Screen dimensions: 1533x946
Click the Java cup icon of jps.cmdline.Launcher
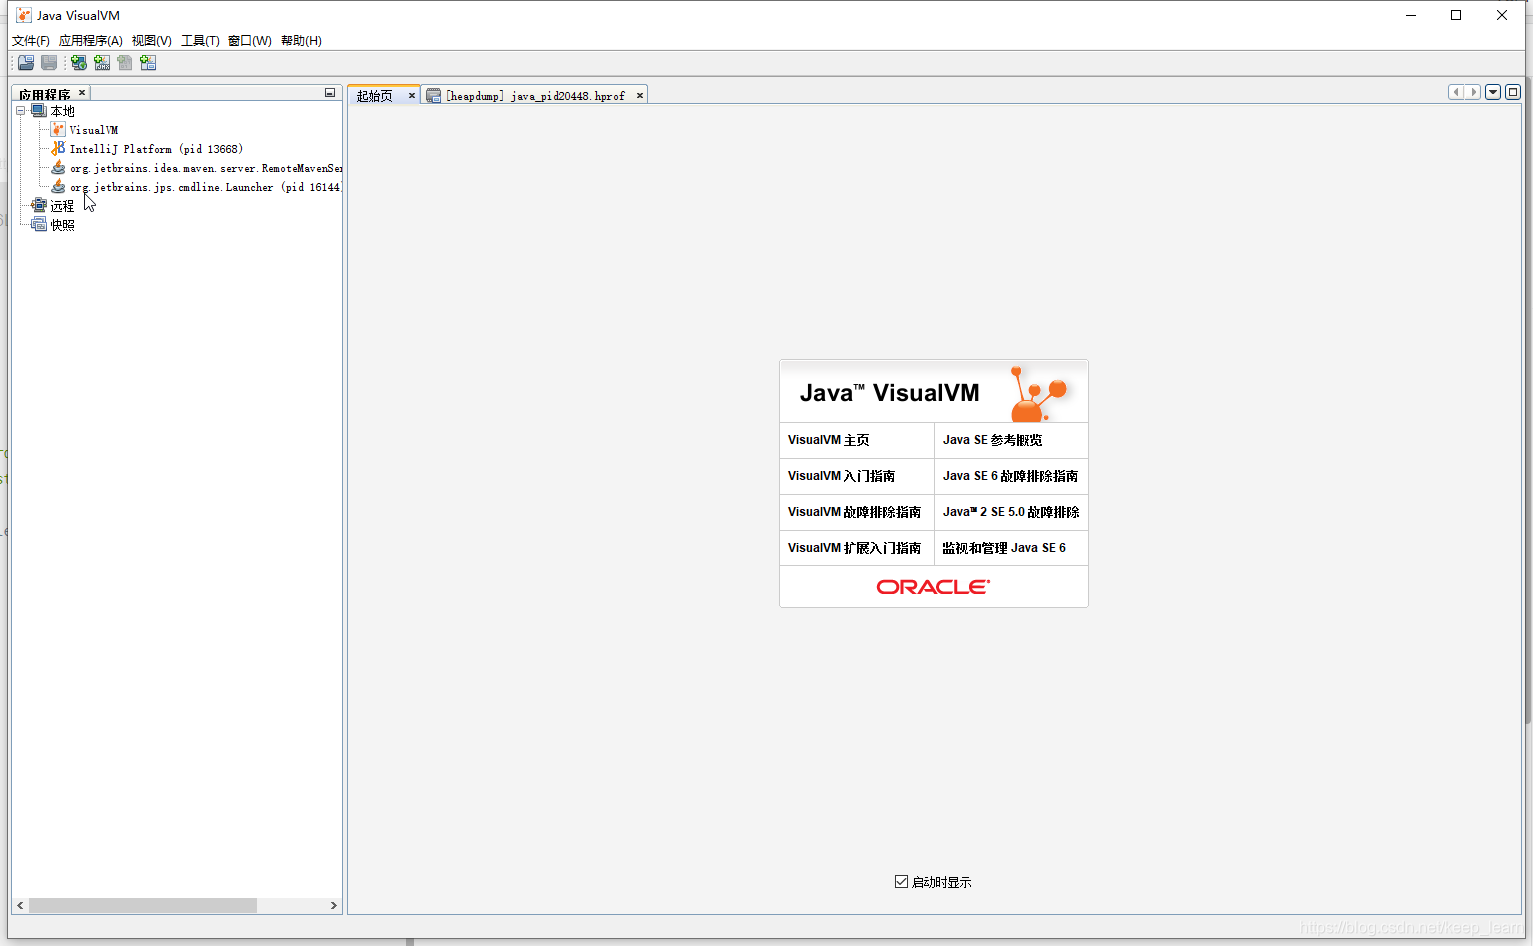(x=58, y=187)
